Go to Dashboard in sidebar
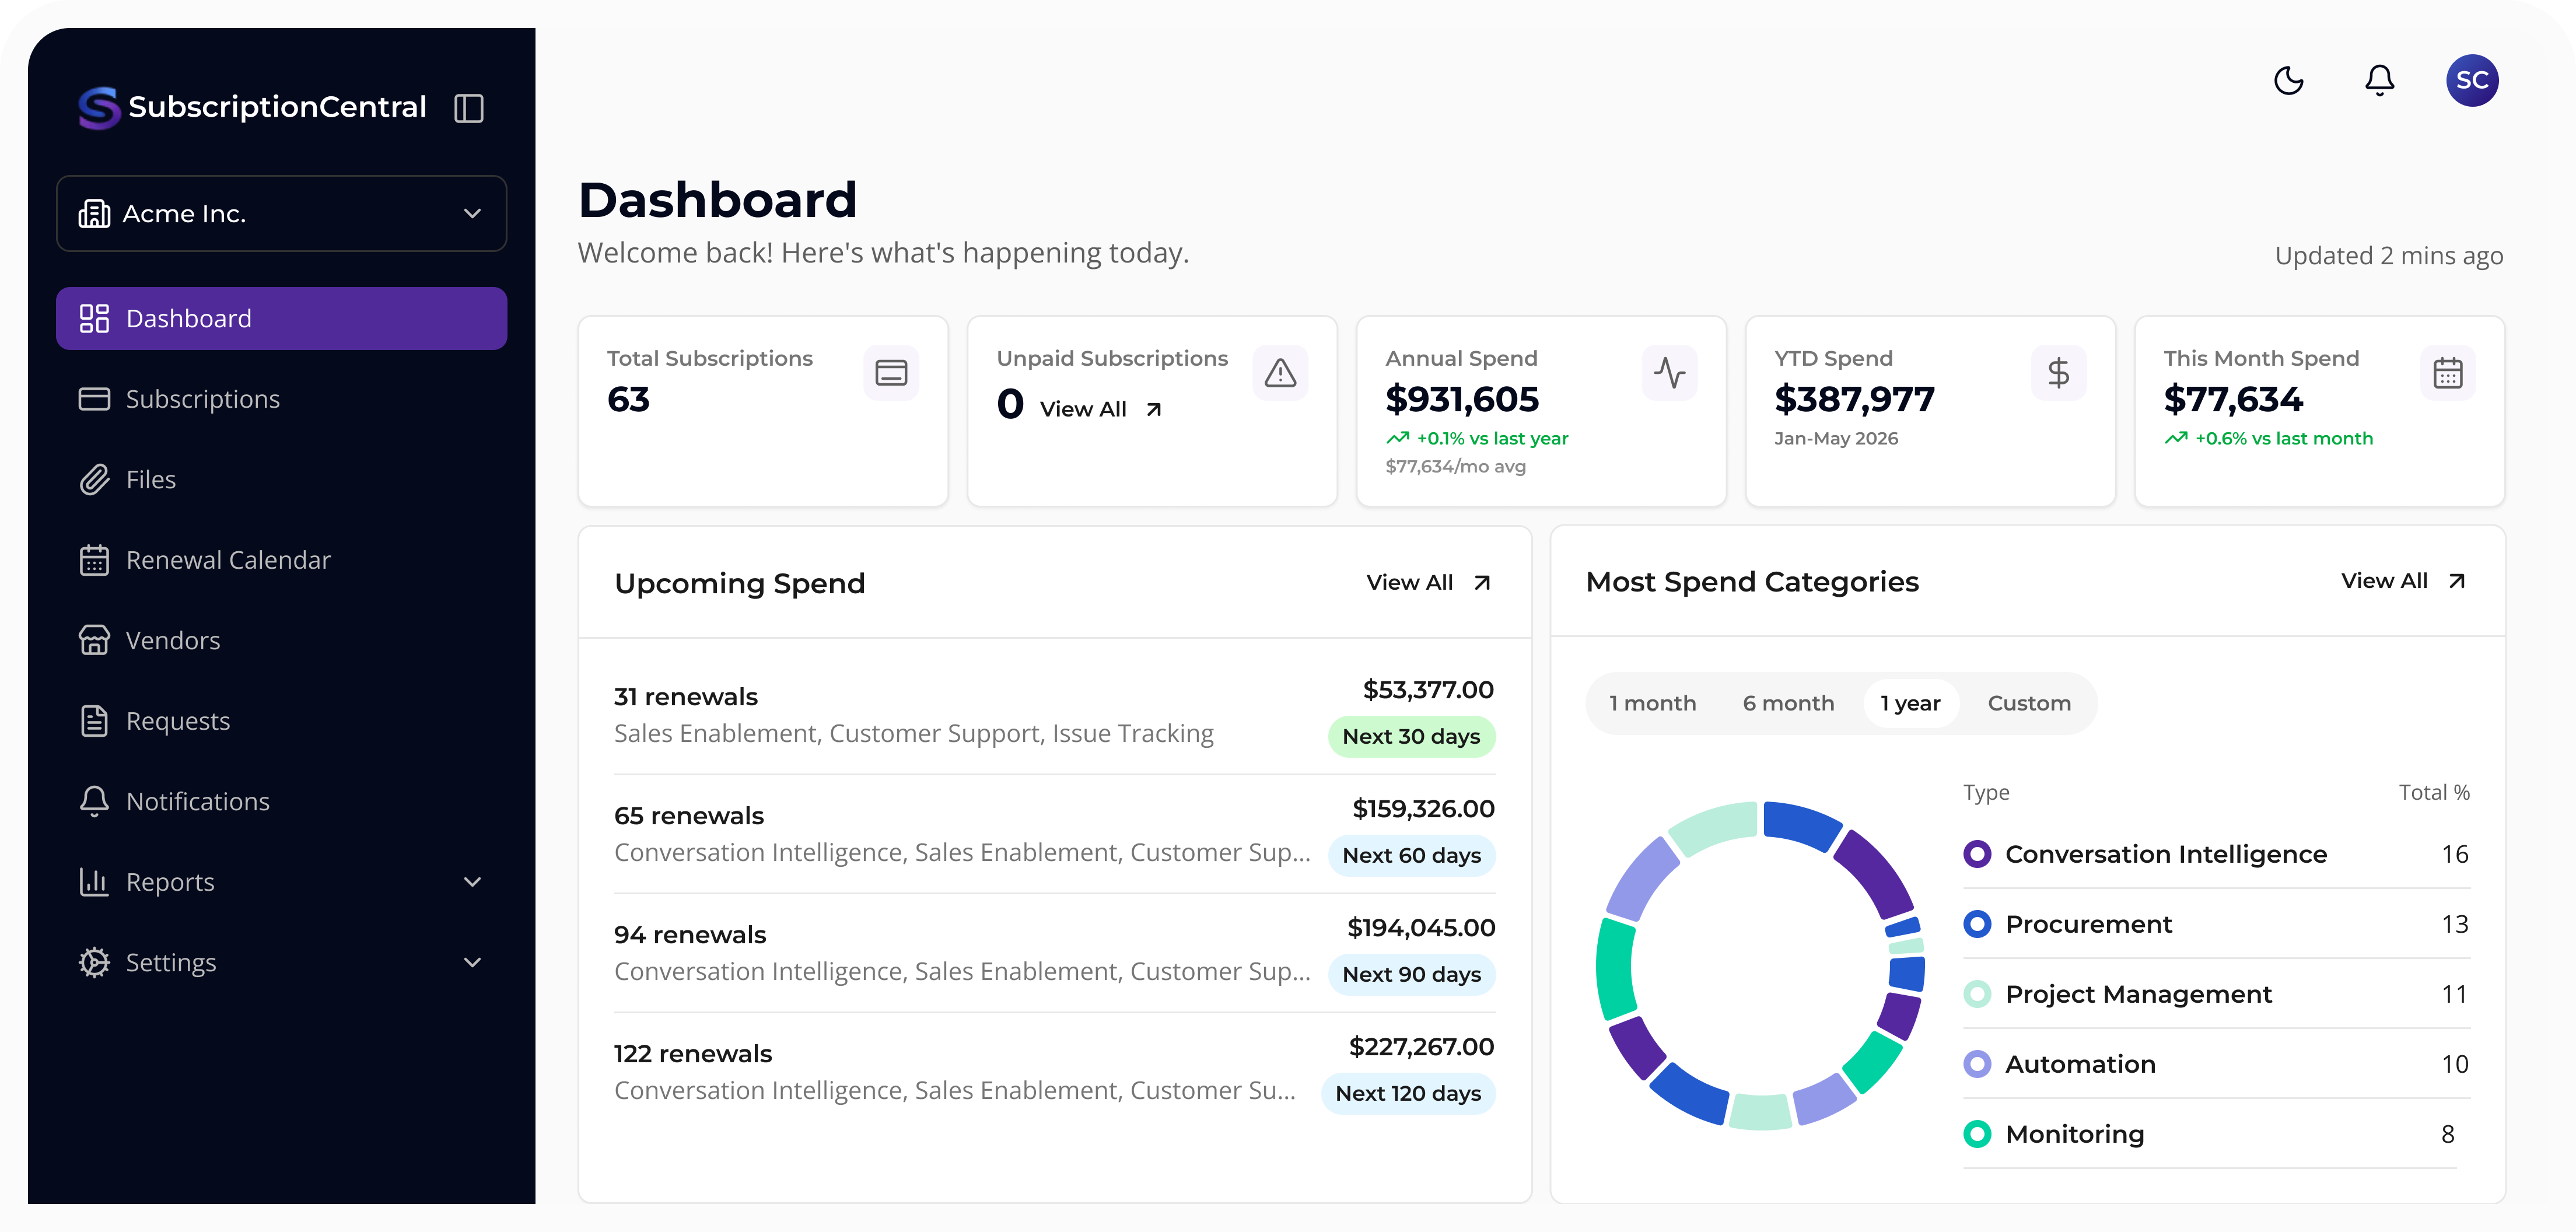Viewport: 2576px width, 1232px height. pos(281,318)
